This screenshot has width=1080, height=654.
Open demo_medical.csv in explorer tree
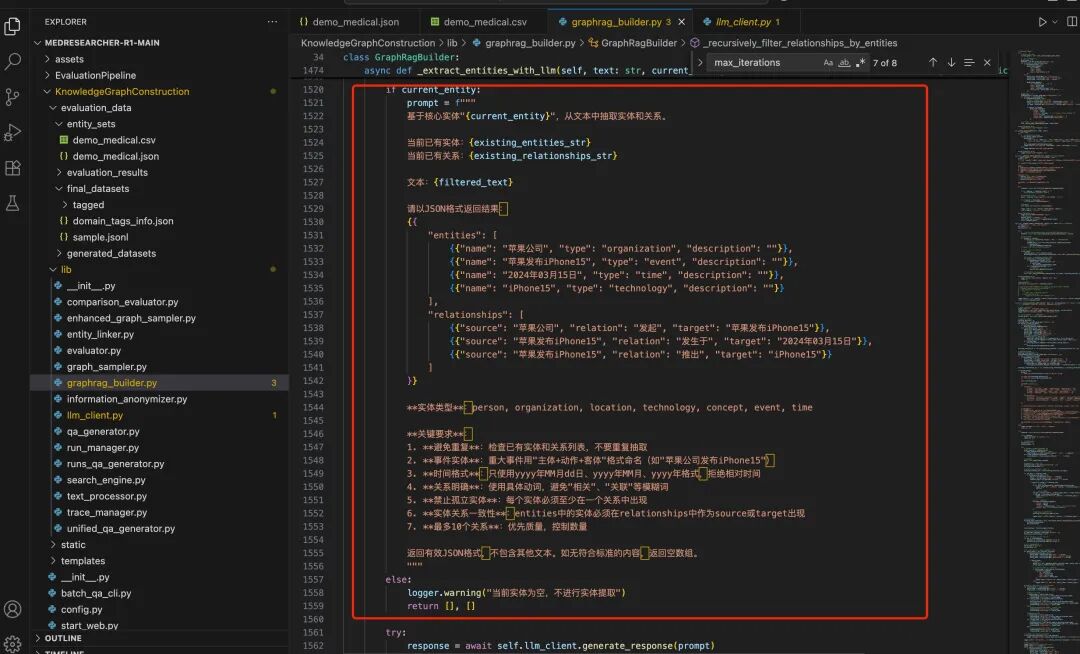click(x=114, y=140)
